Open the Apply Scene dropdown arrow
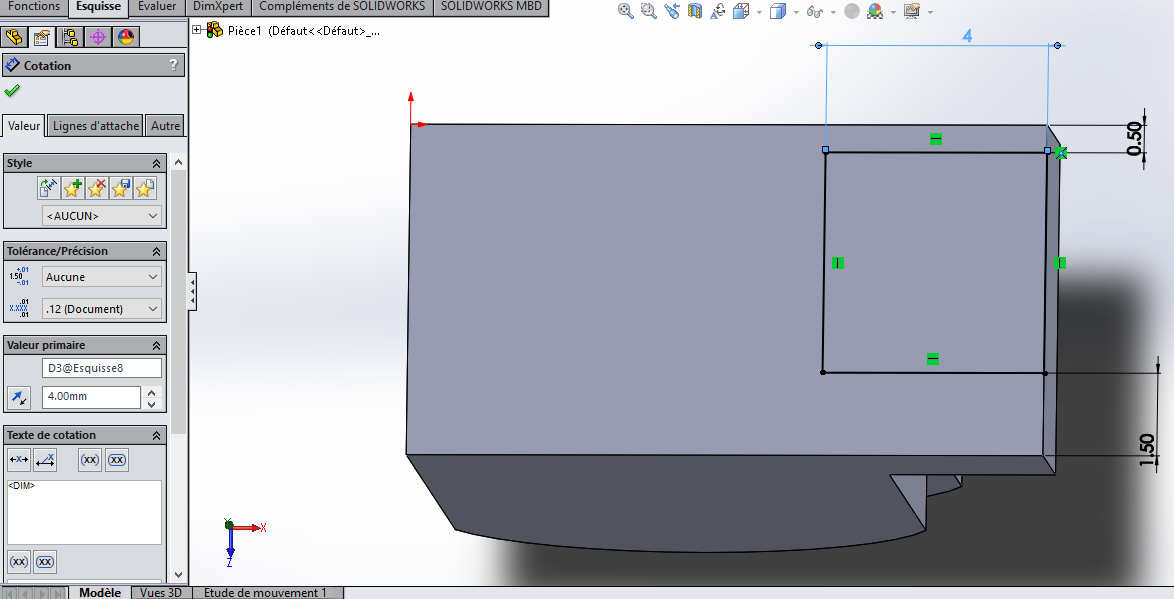Screen dimensions: 1174x599 (892, 12)
